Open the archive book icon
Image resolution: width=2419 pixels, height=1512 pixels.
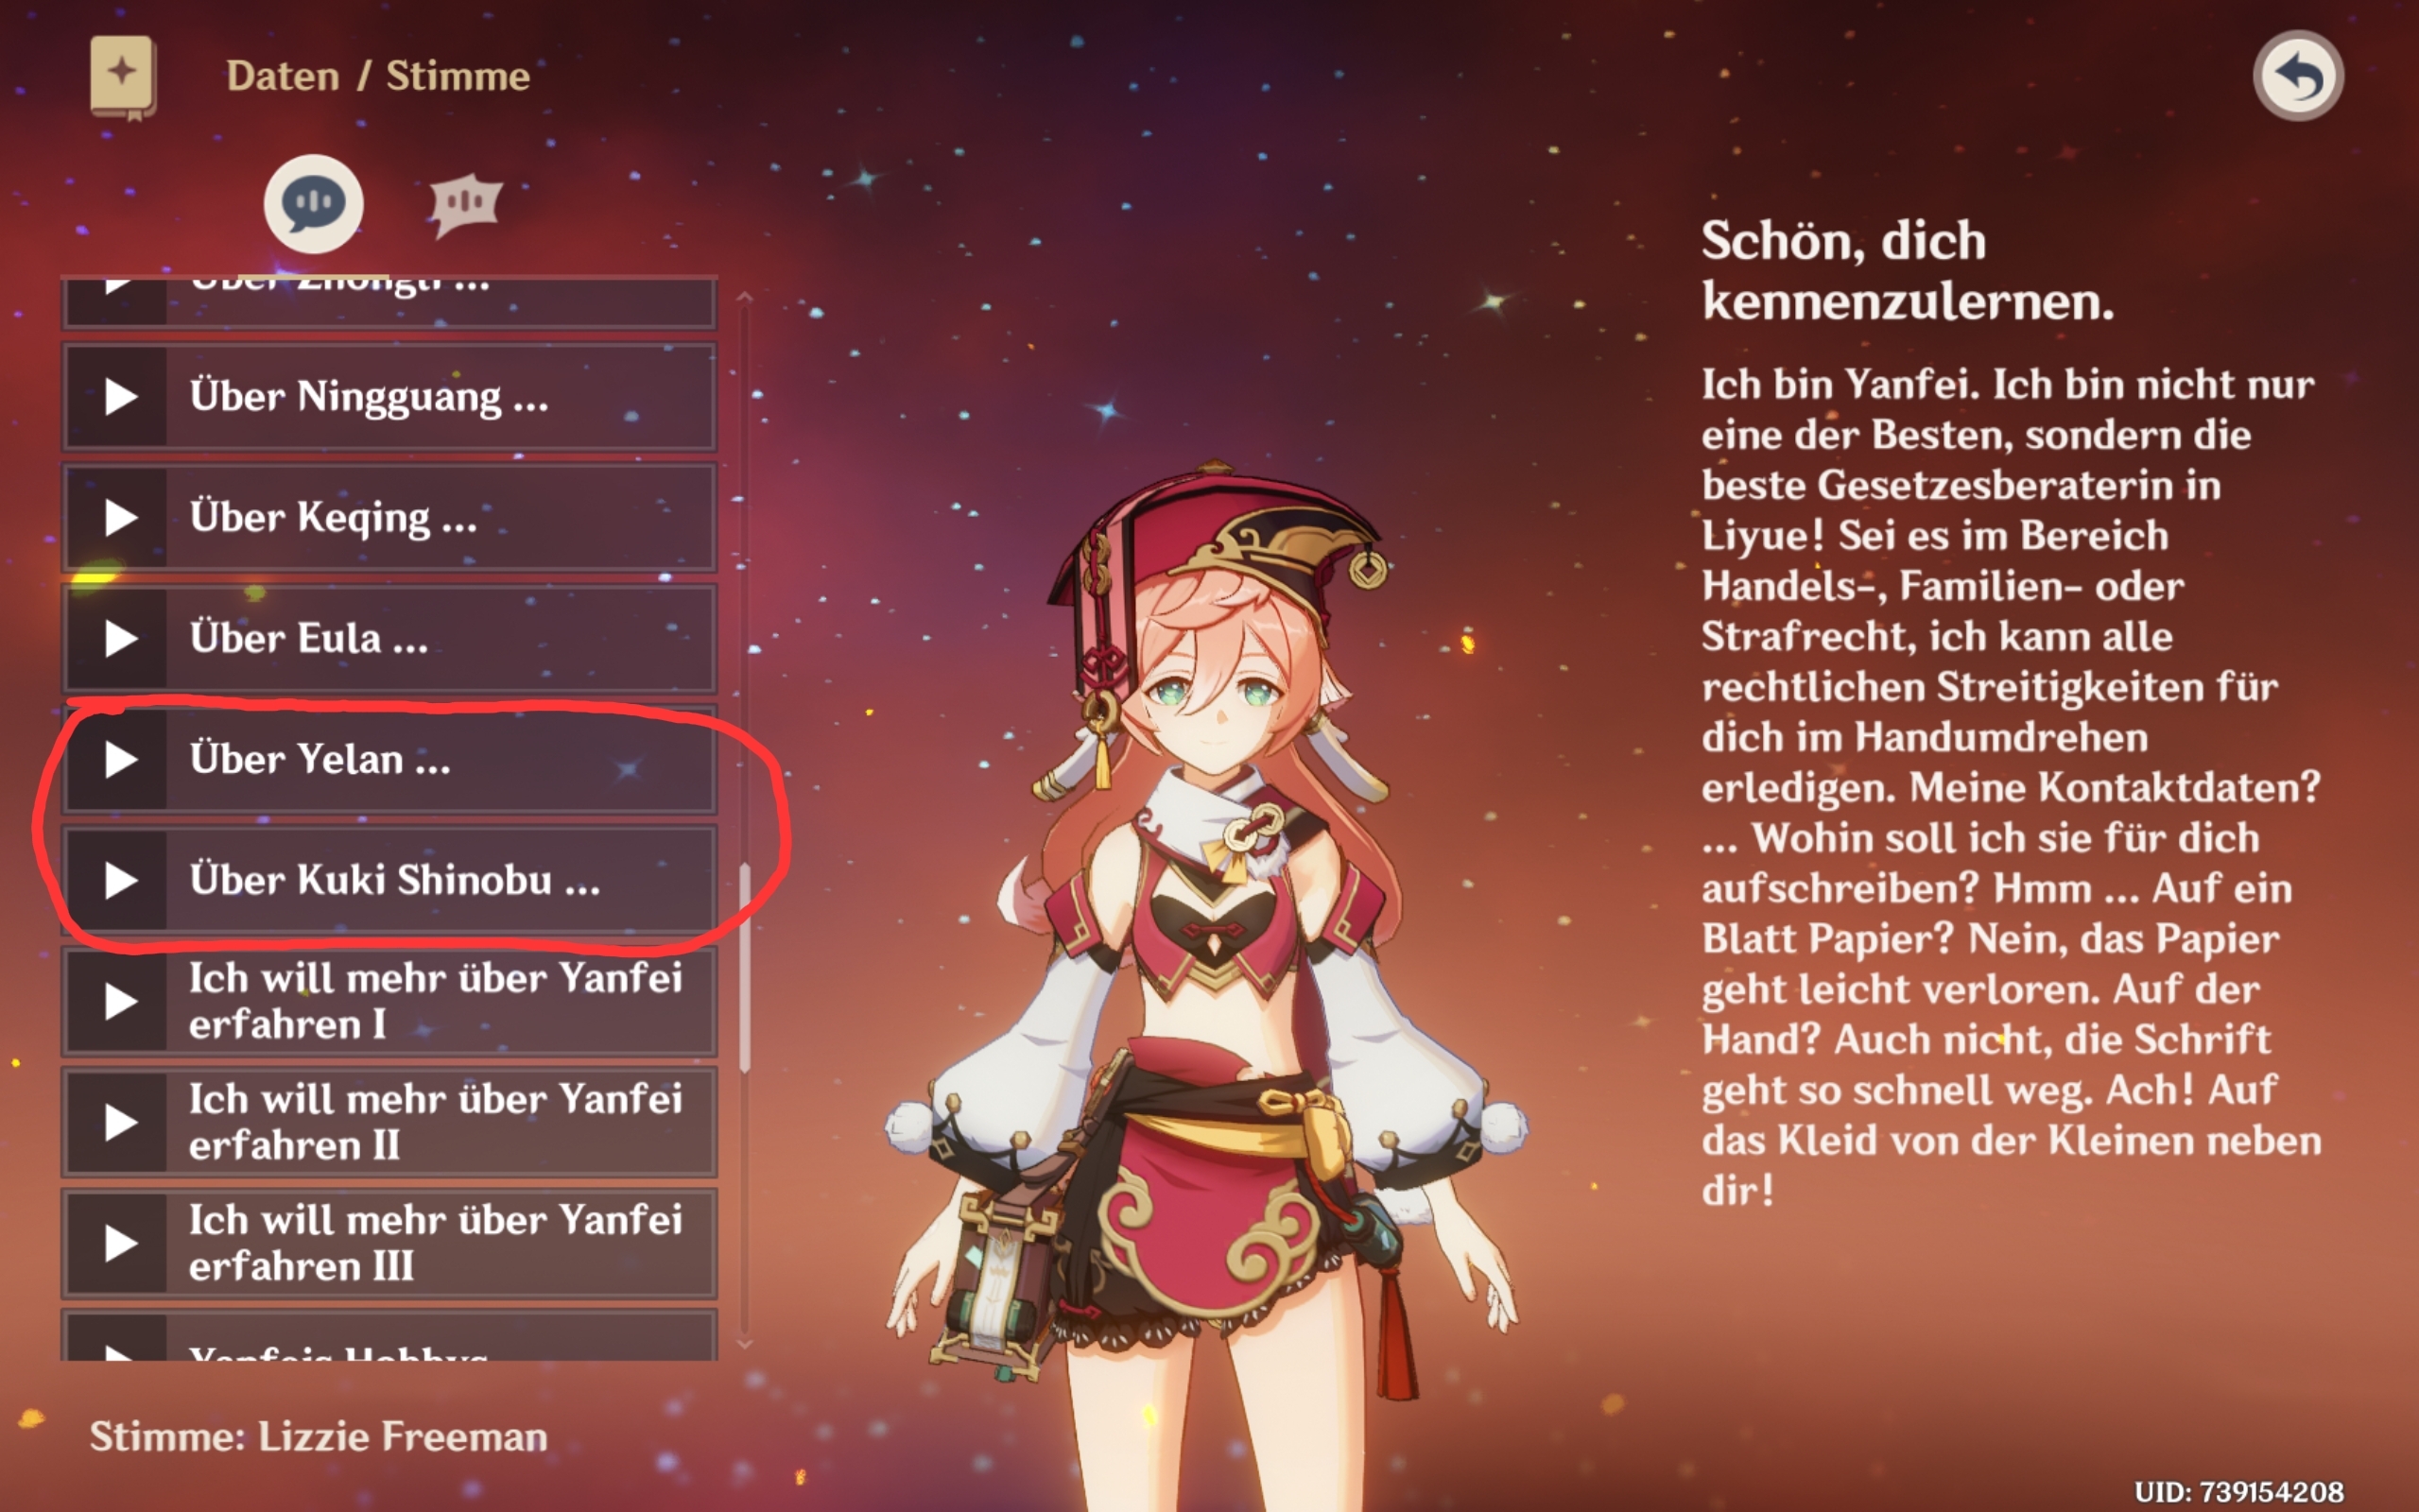(122, 77)
